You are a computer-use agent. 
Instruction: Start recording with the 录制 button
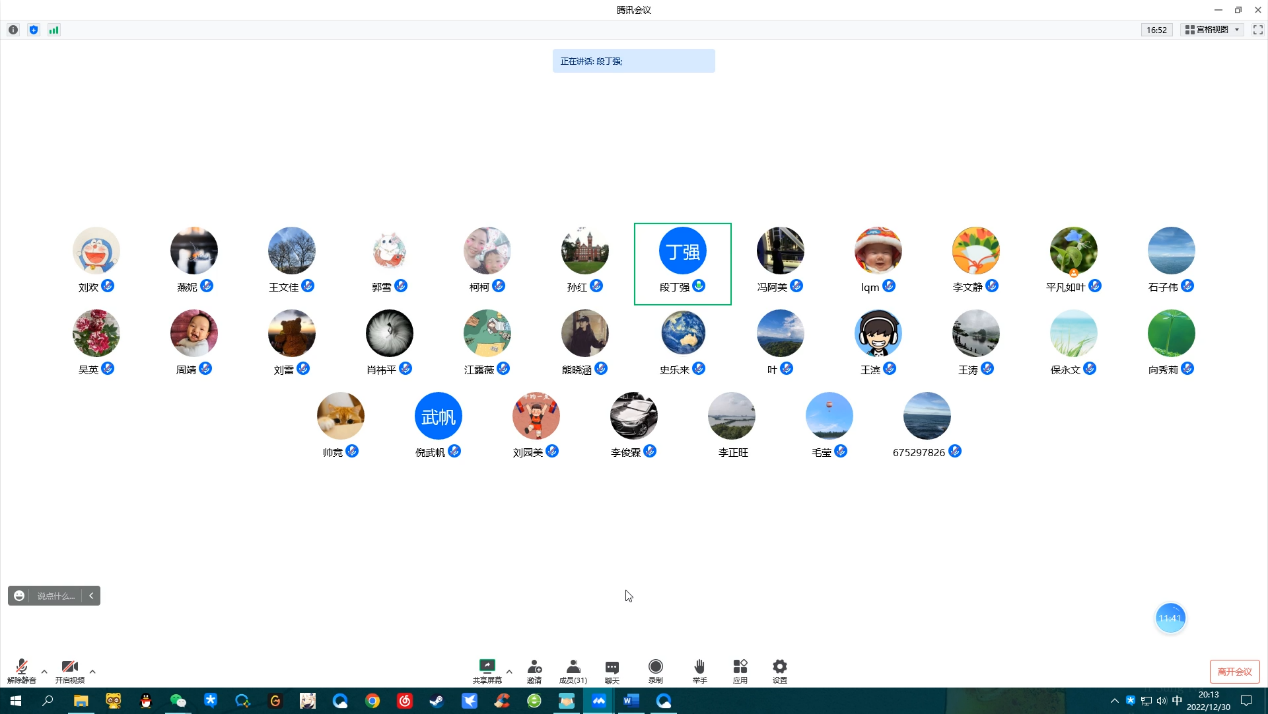(x=655, y=669)
